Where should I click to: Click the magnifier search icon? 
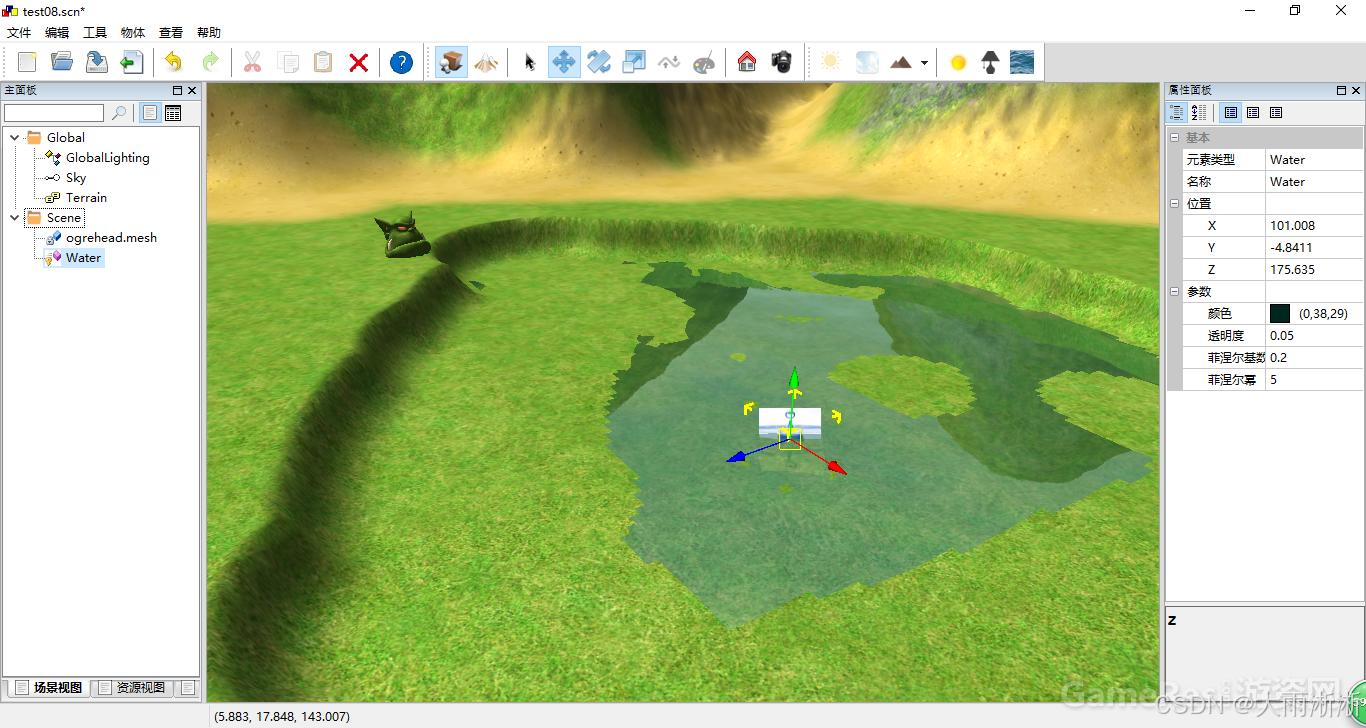pos(119,113)
